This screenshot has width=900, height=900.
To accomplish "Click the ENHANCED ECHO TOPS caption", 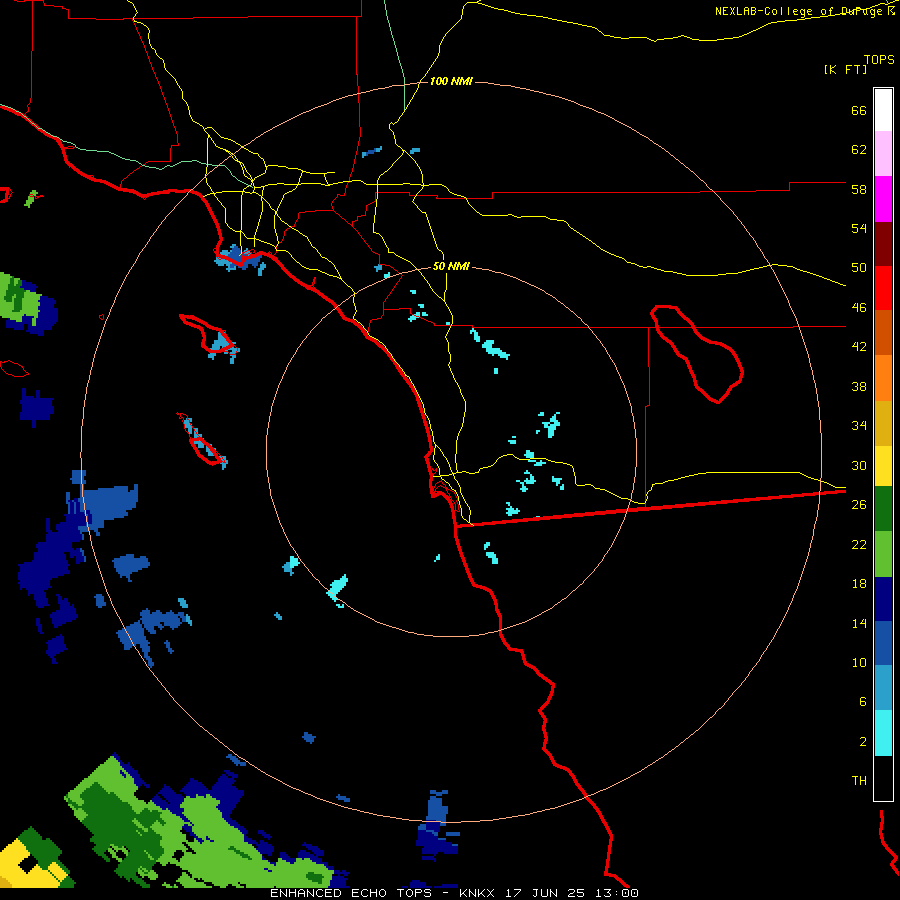I will pos(351,893).
